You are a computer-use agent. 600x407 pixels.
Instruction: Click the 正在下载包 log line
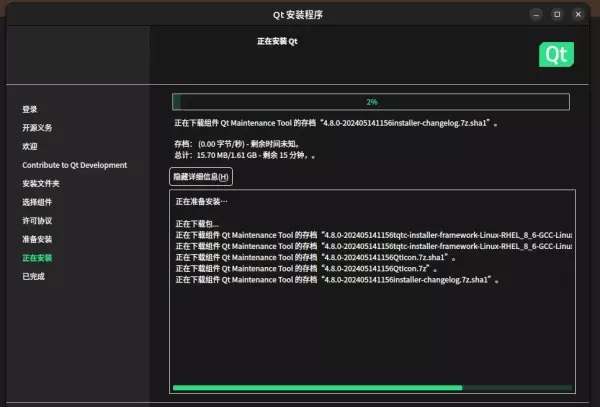197,224
